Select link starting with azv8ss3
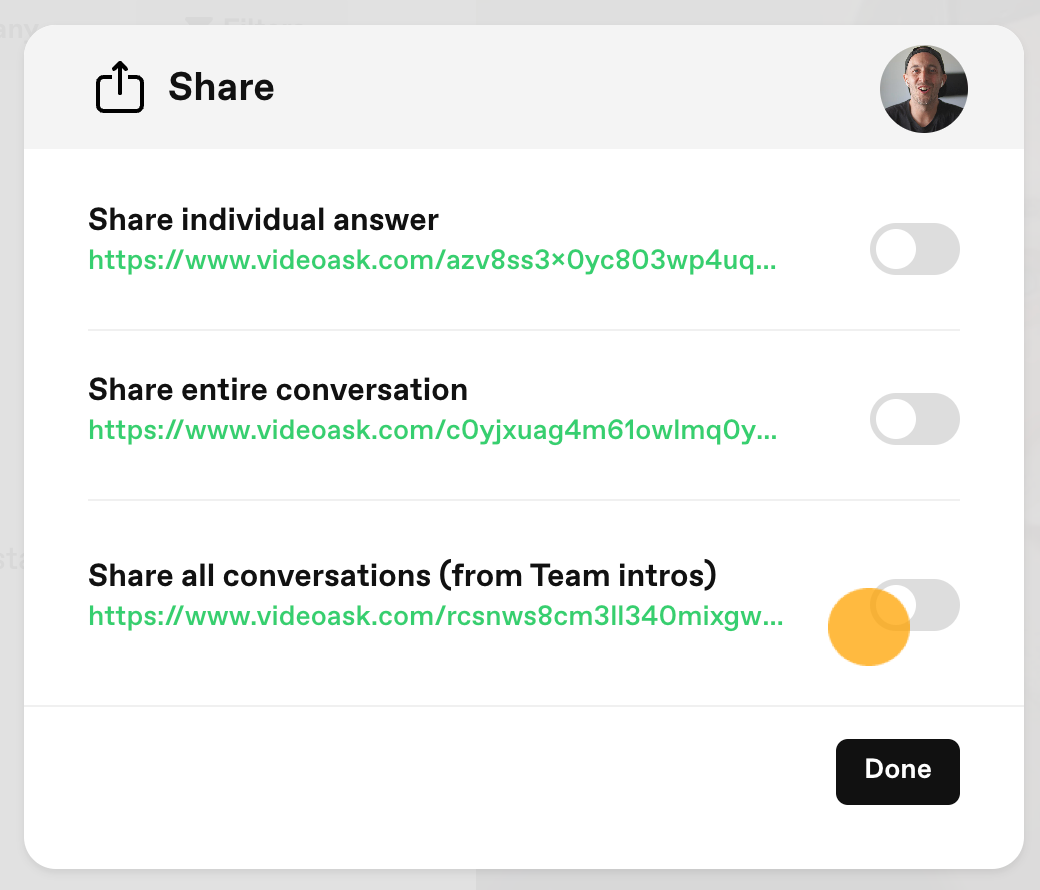This screenshot has height=890, width=1040. (432, 260)
